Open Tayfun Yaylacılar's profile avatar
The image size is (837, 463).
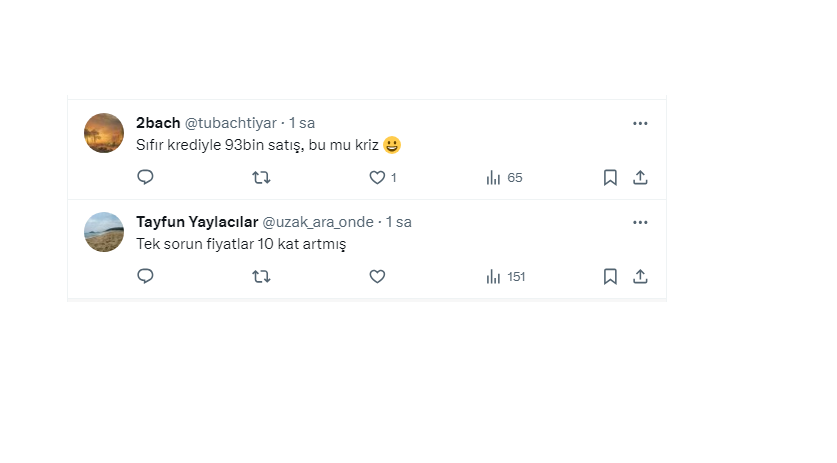click(104, 232)
